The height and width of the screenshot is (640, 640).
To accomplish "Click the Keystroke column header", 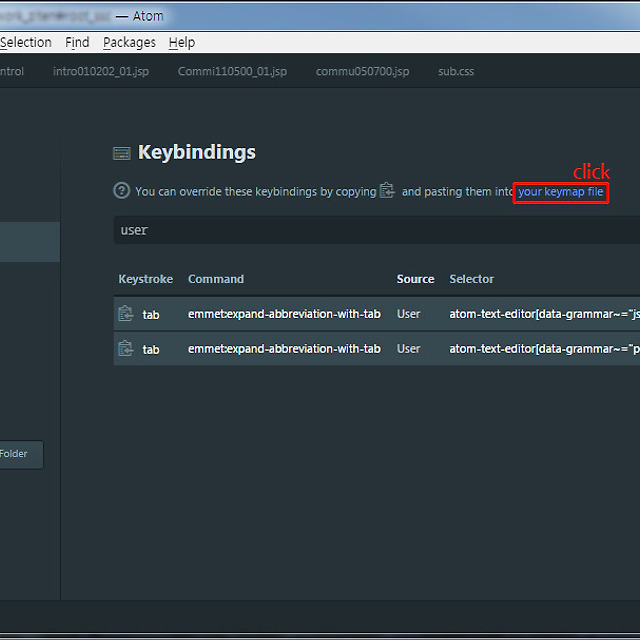I will click(x=146, y=279).
